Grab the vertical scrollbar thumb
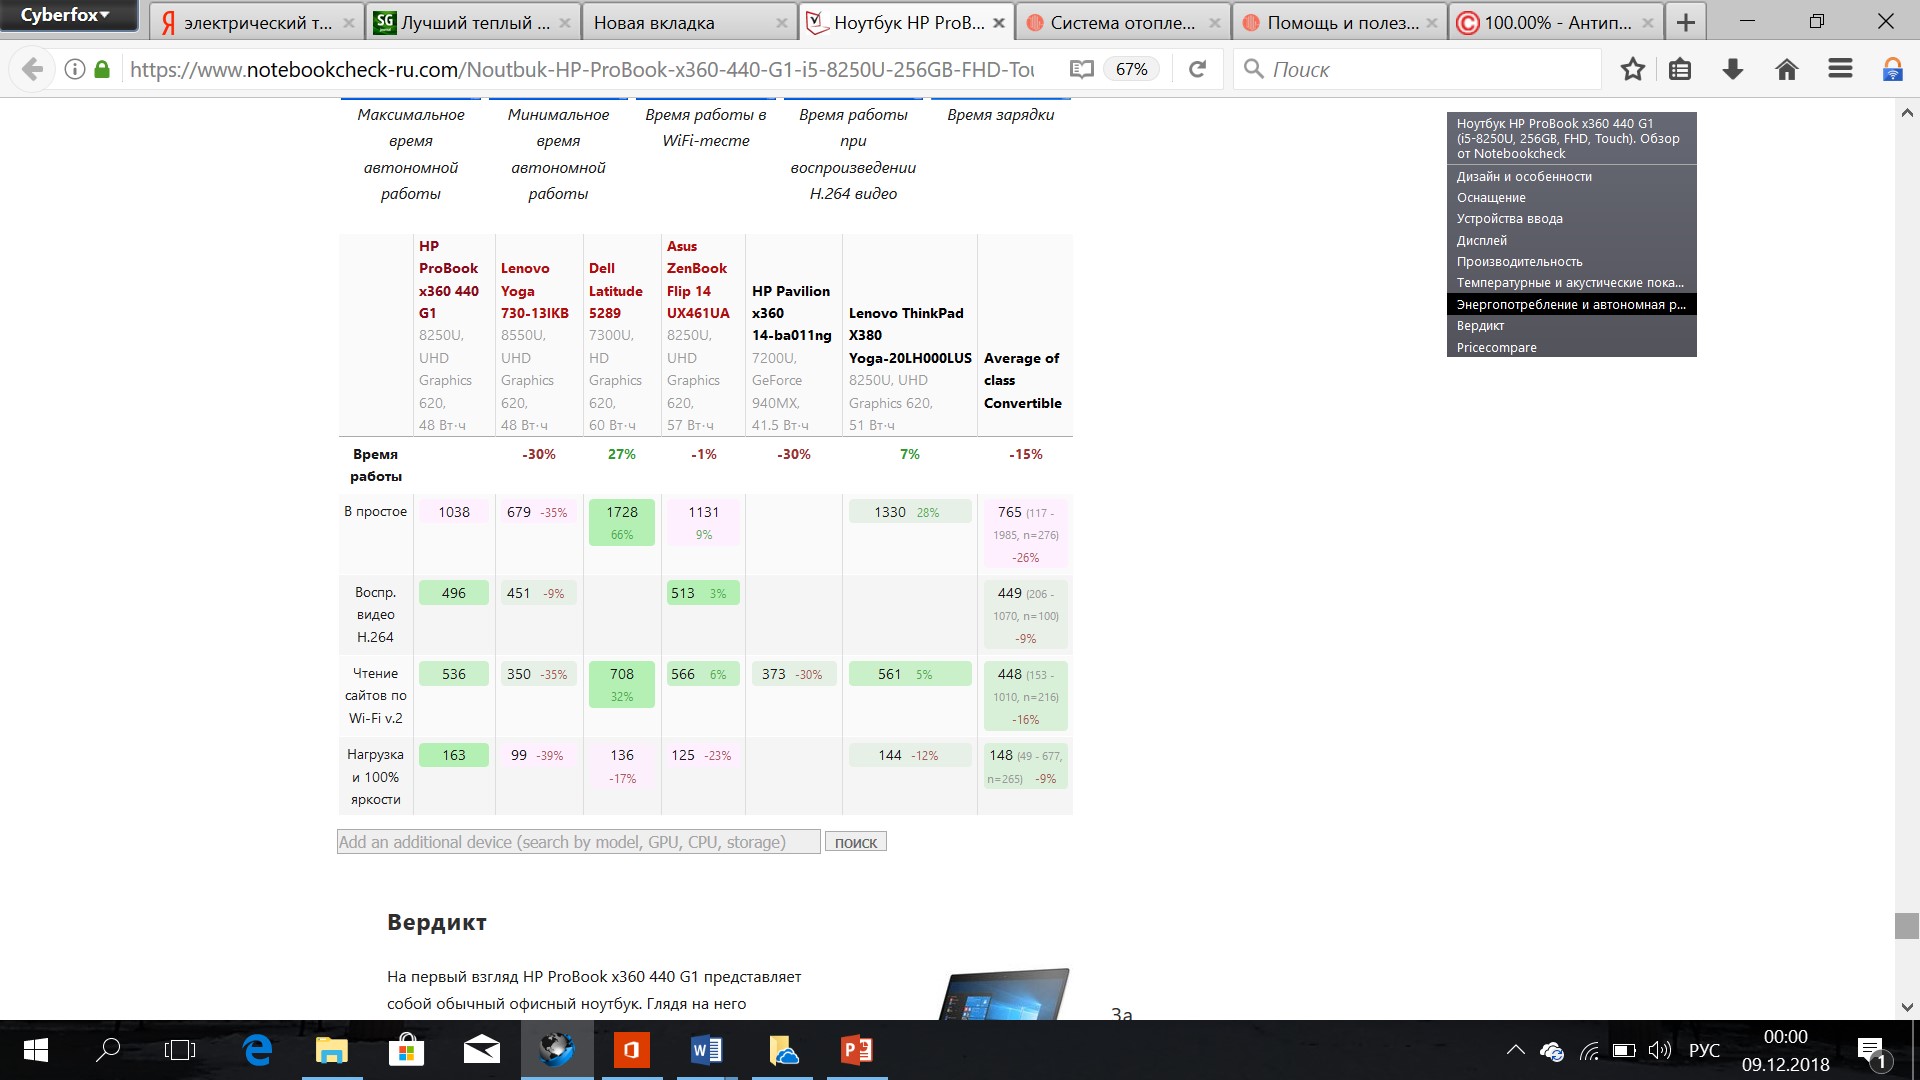 1906,925
